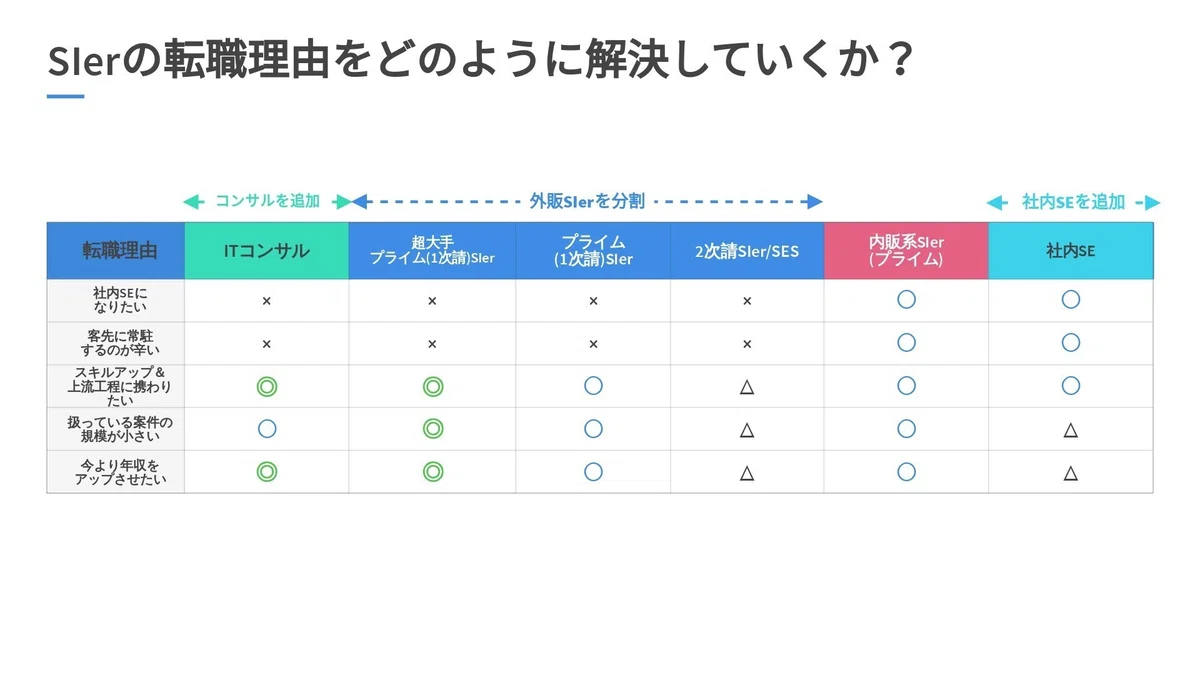Click the 外販SIerを分割 label
This screenshot has height=675, width=1200.
coord(586,201)
